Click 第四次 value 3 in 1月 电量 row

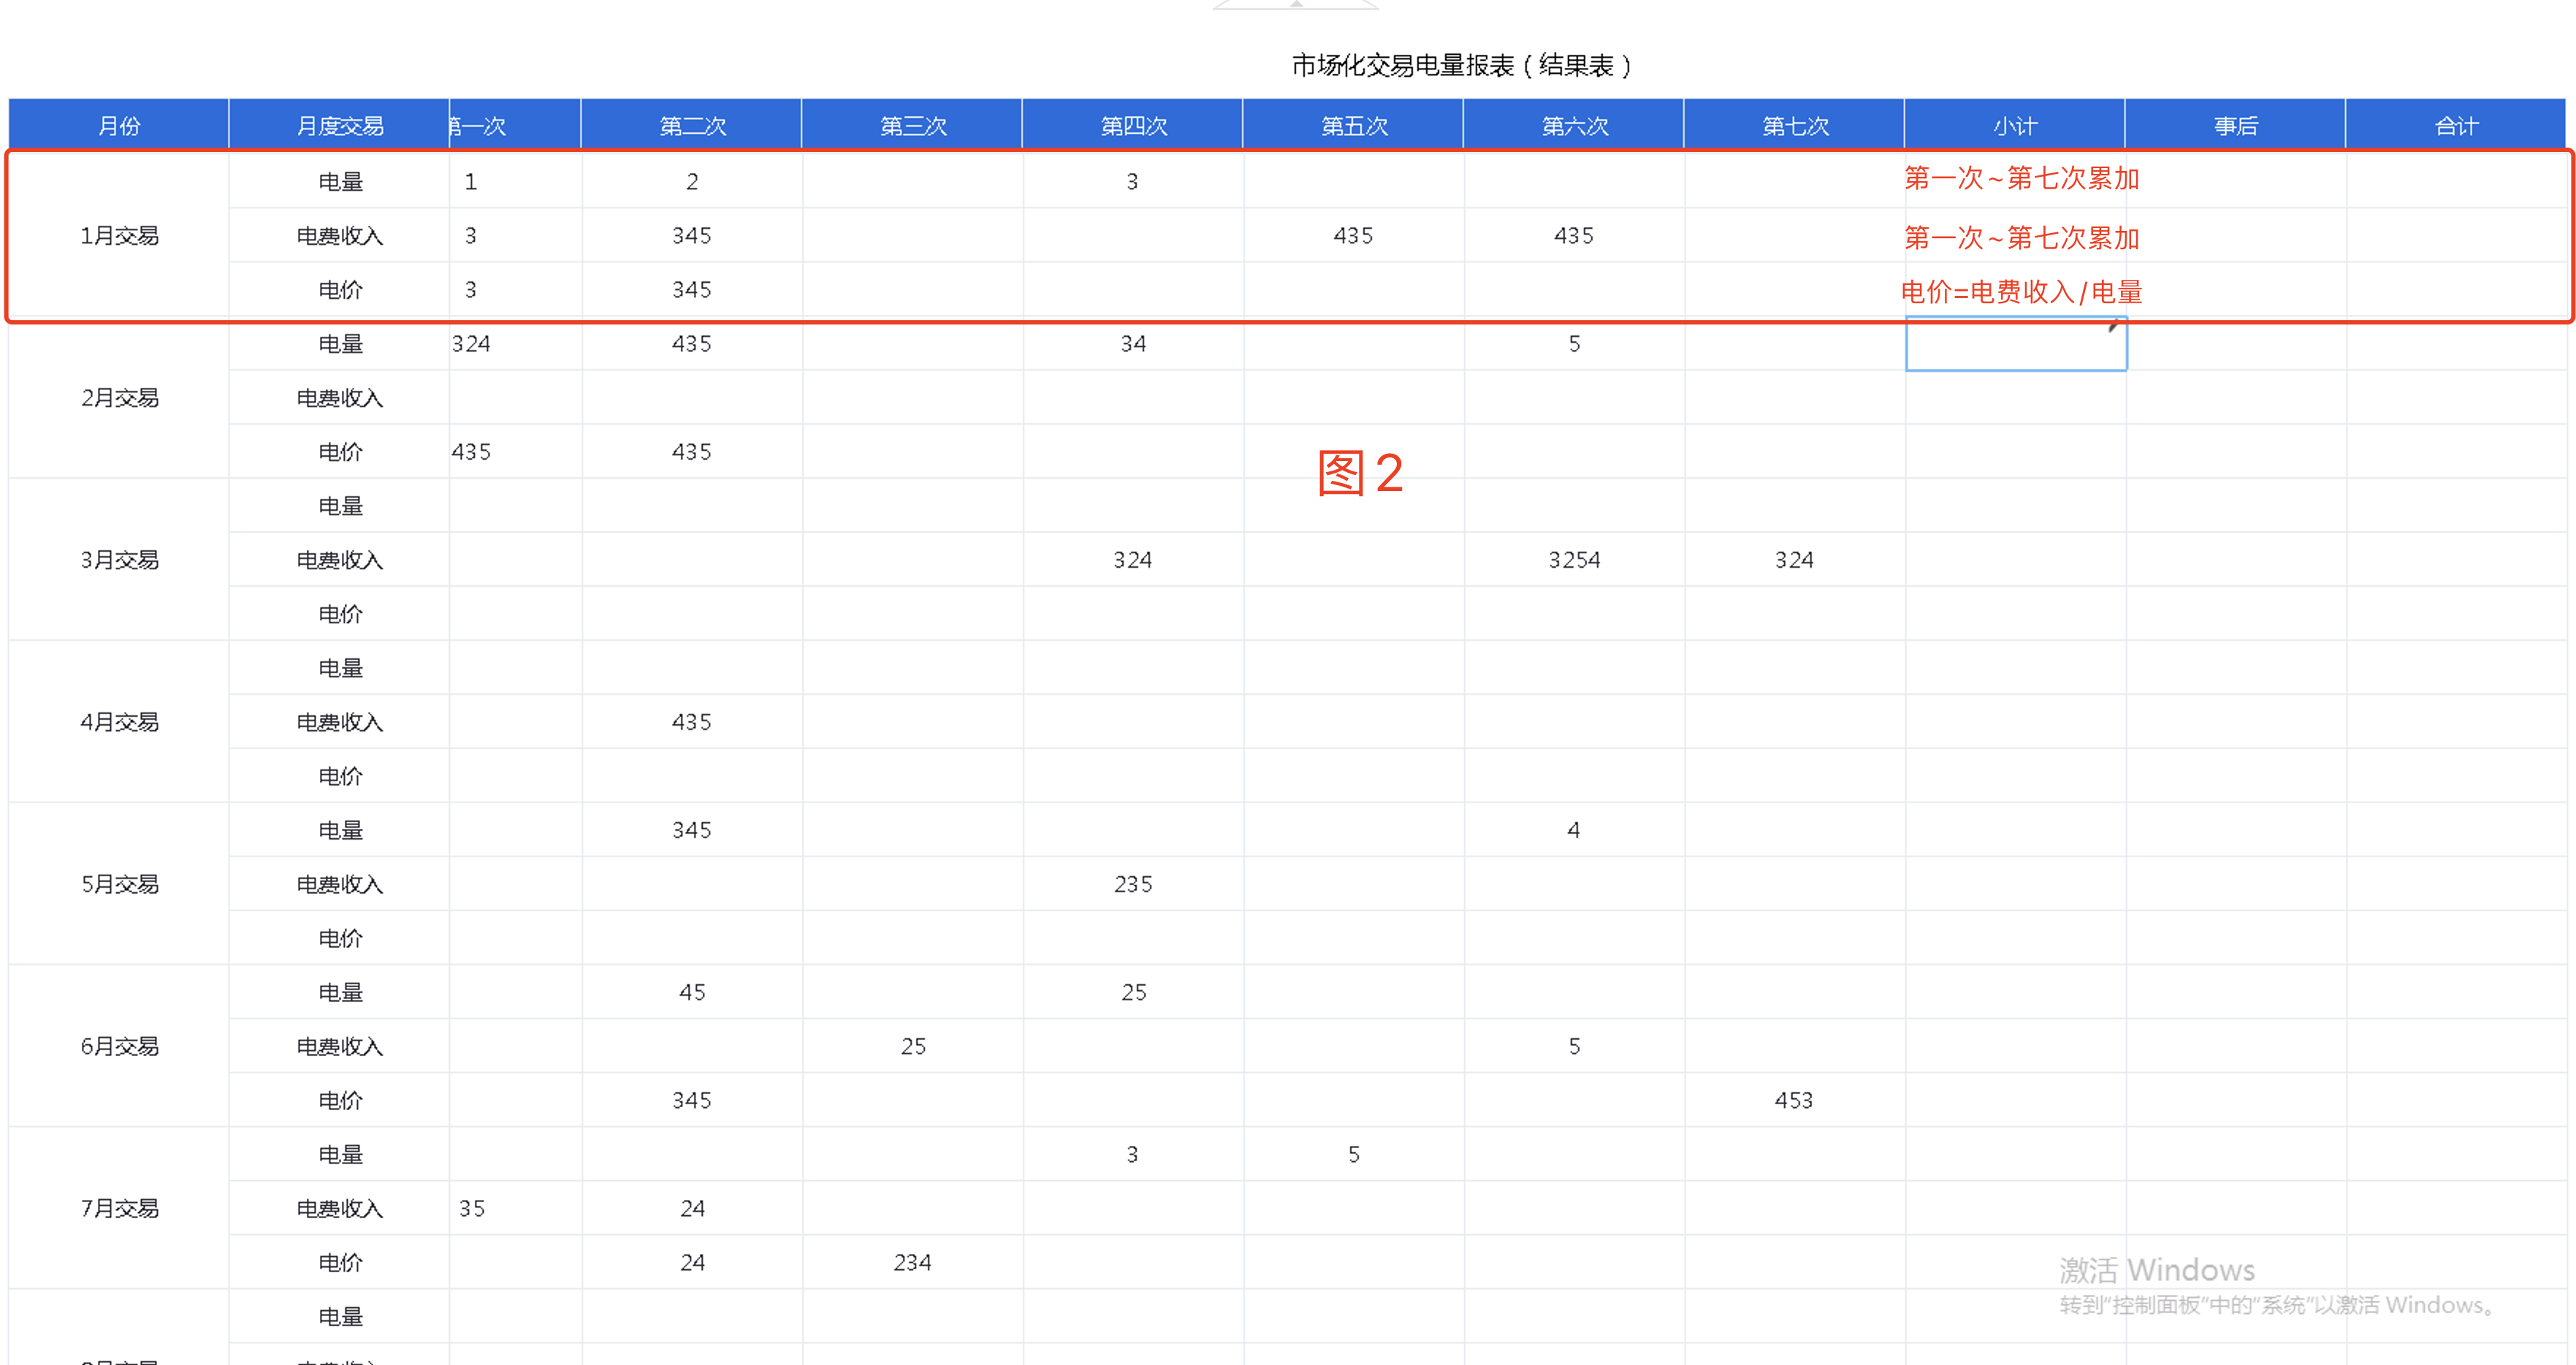tap(1132, 182)
